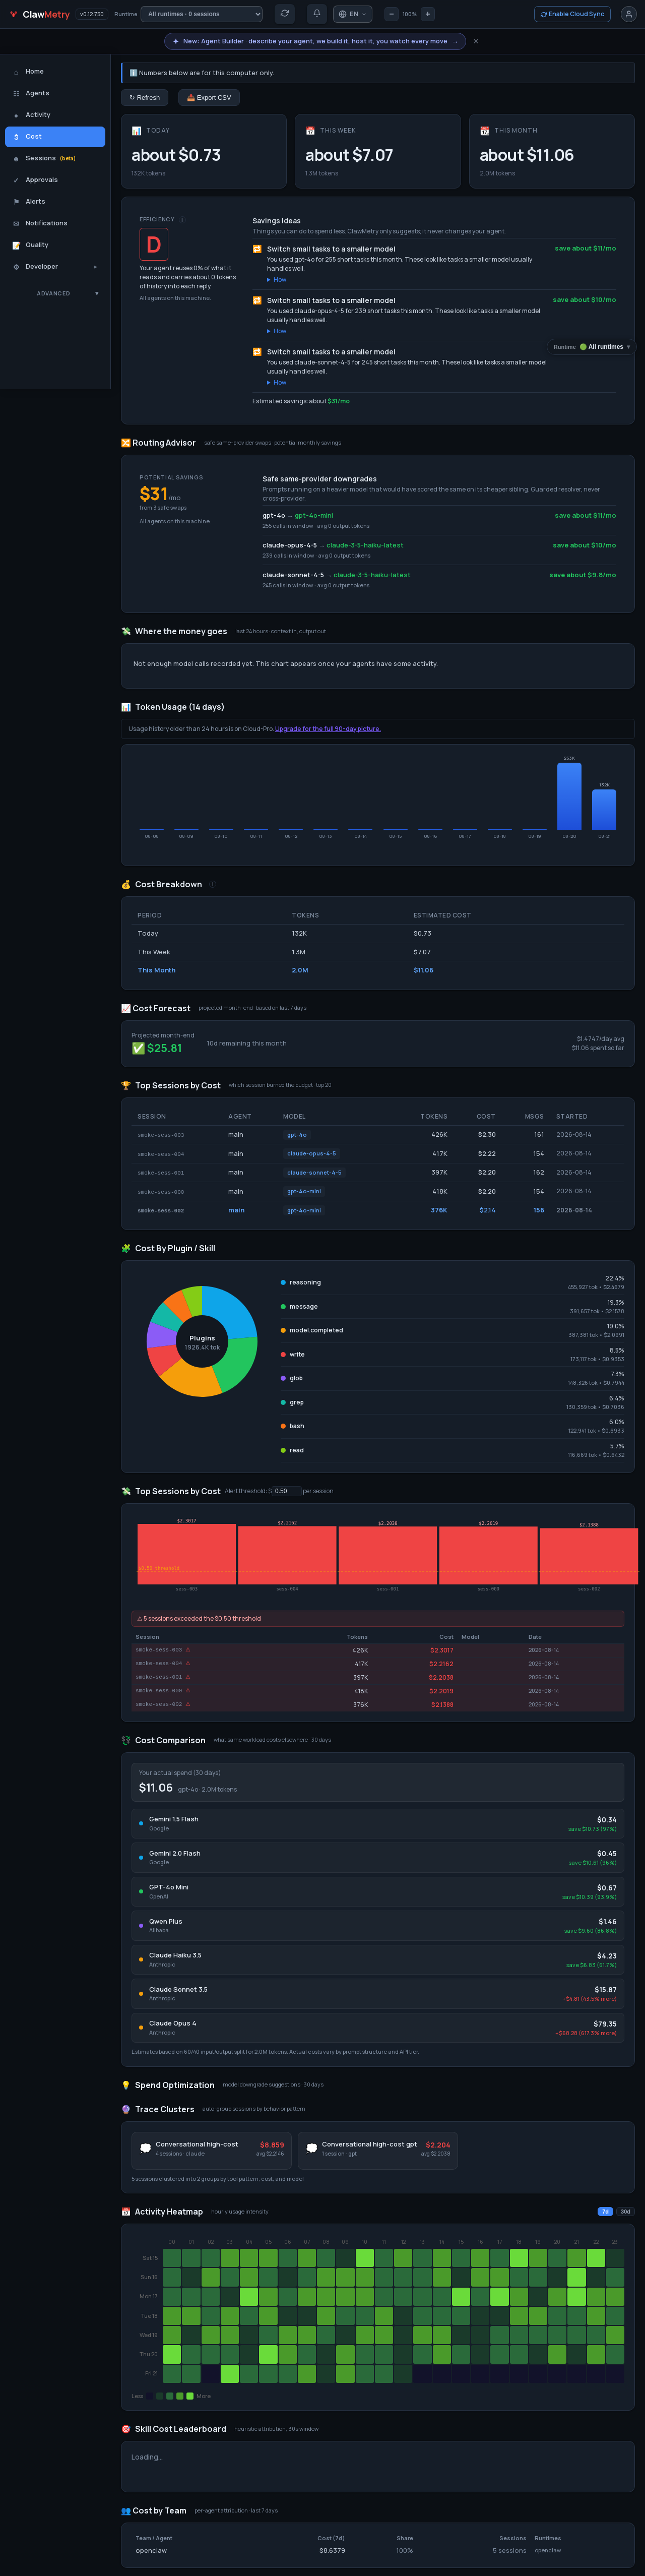The width and height of the screenshot is (645, 2576).
Task: Expand the Developer submenu arrow
Action: 95,267
